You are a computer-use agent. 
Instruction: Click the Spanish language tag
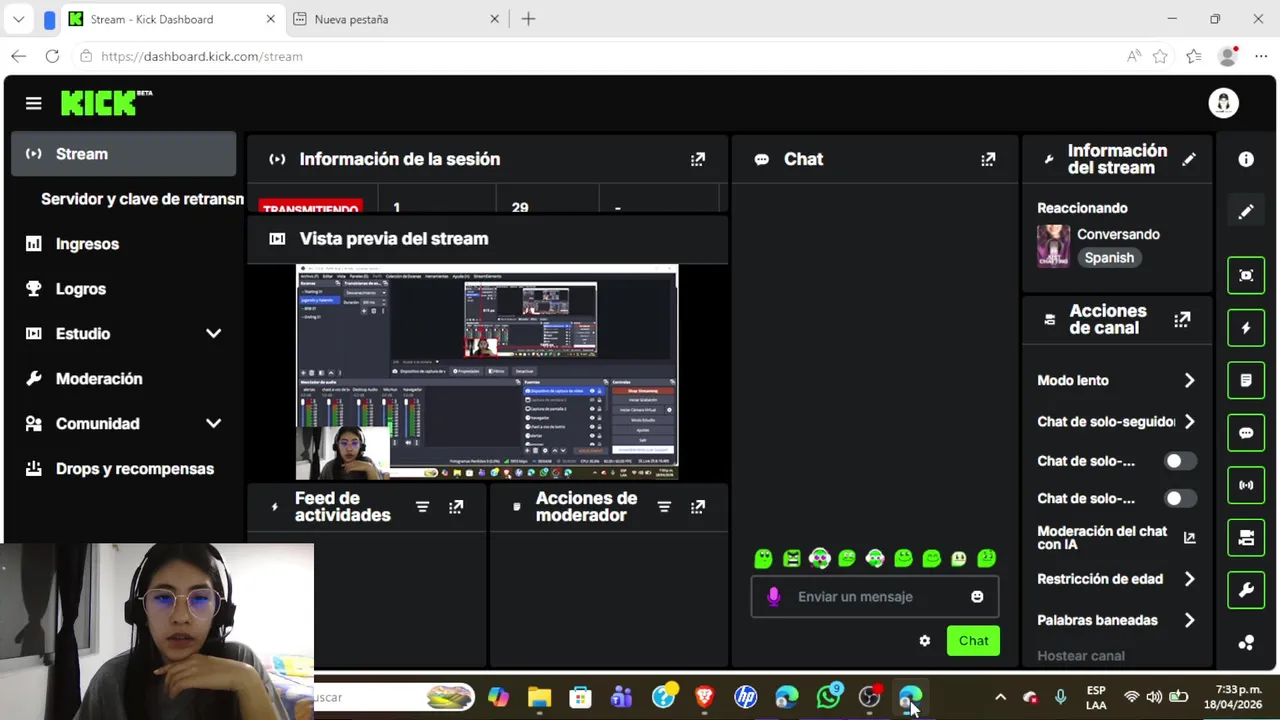click(1109, 258)
